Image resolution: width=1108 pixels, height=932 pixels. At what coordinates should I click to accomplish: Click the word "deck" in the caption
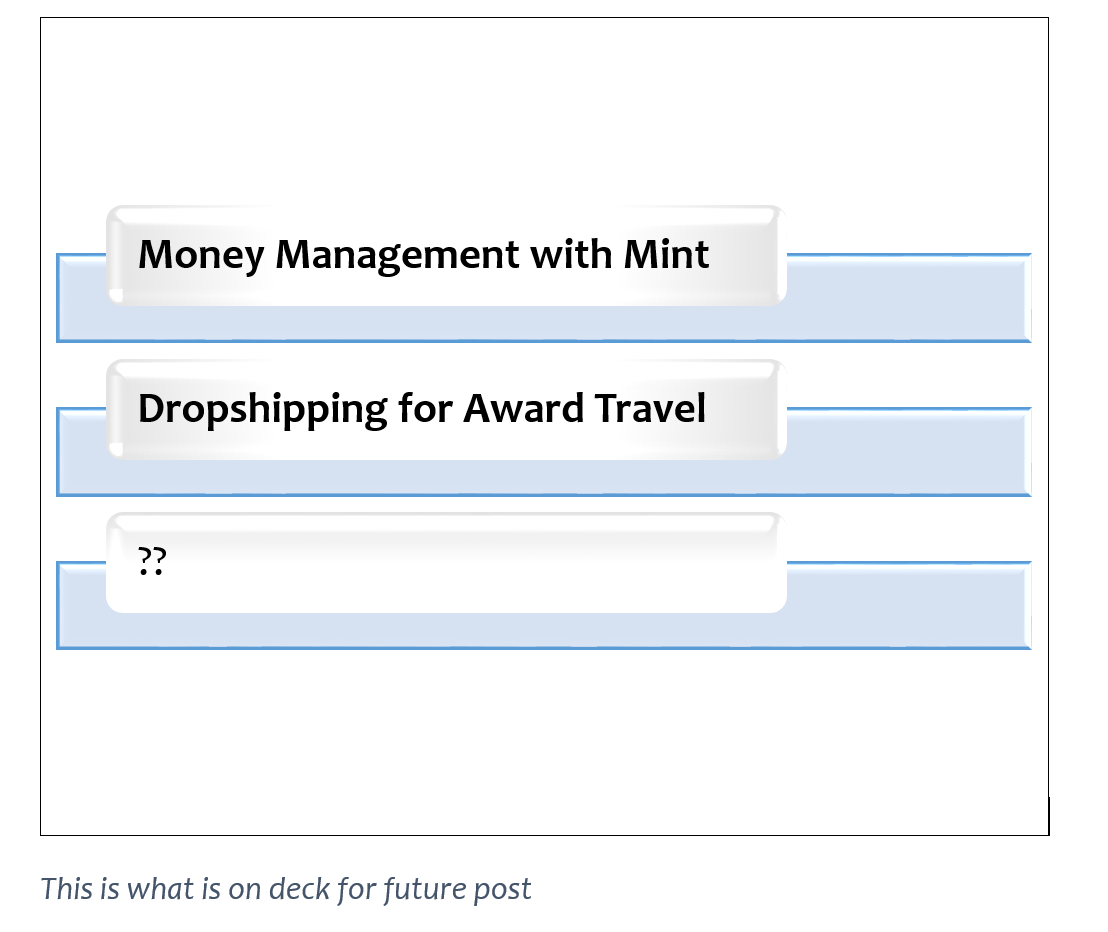click(x=300, y=888)
